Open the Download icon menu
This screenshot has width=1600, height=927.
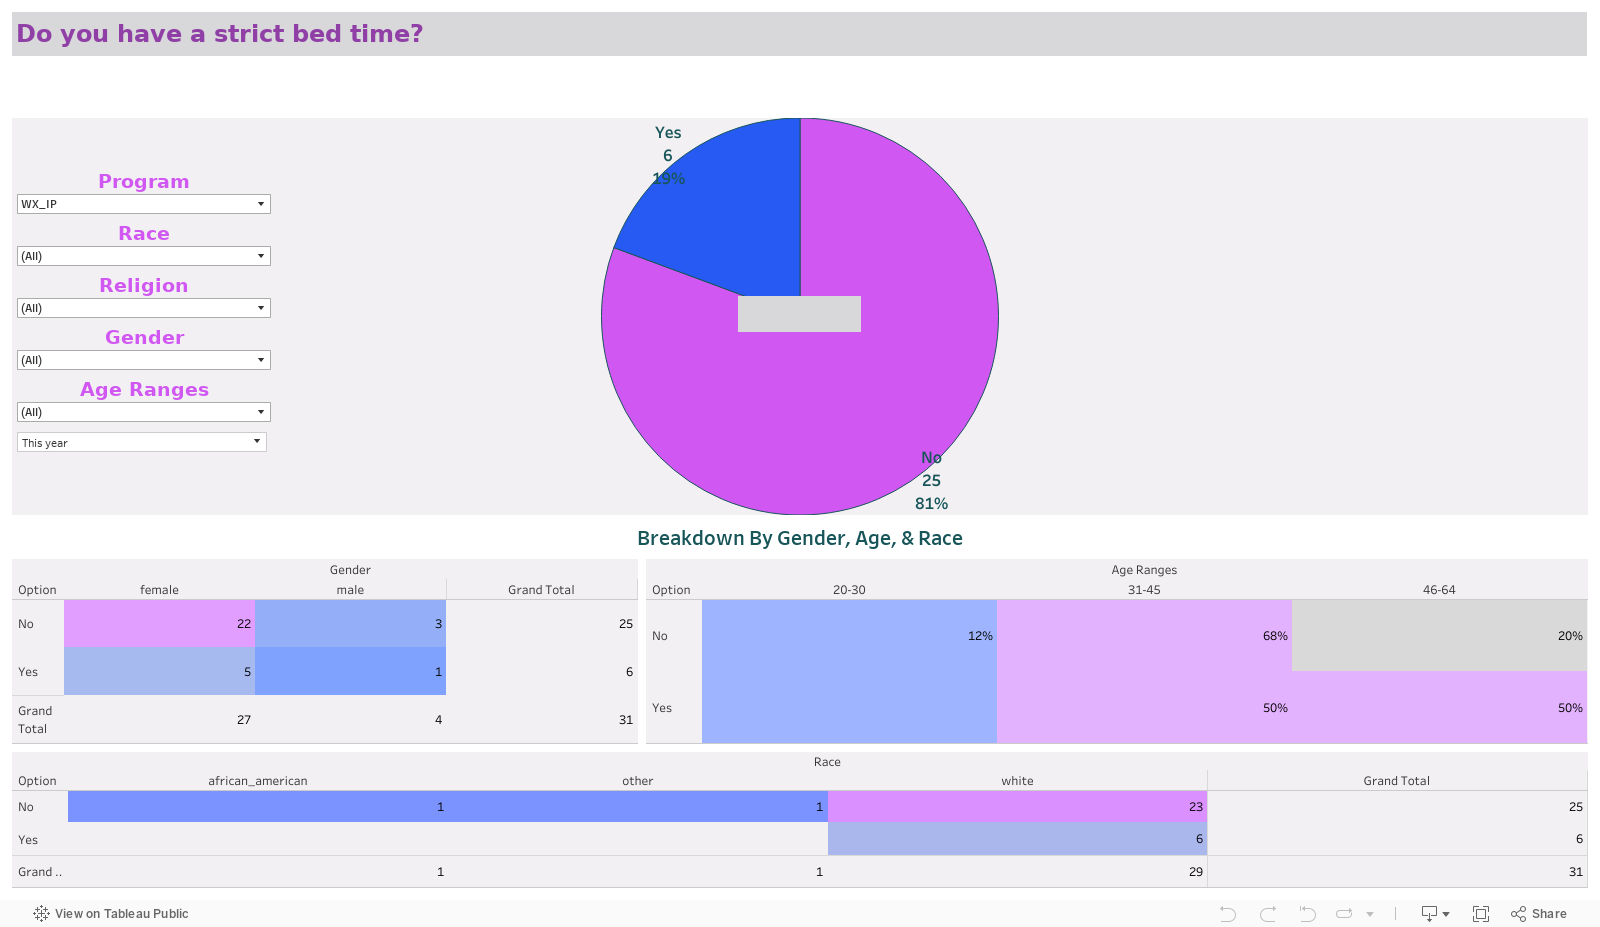pyautogui.click(x=1435, y=913)
